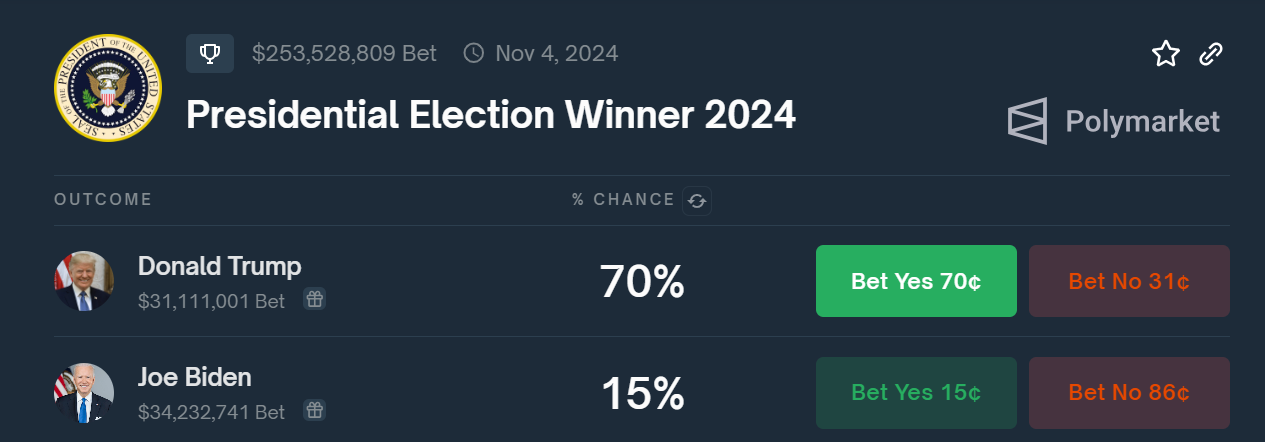Click Joe Biden's avatar photo
The image size is (1265, 442).
click(x=84, y=393)
